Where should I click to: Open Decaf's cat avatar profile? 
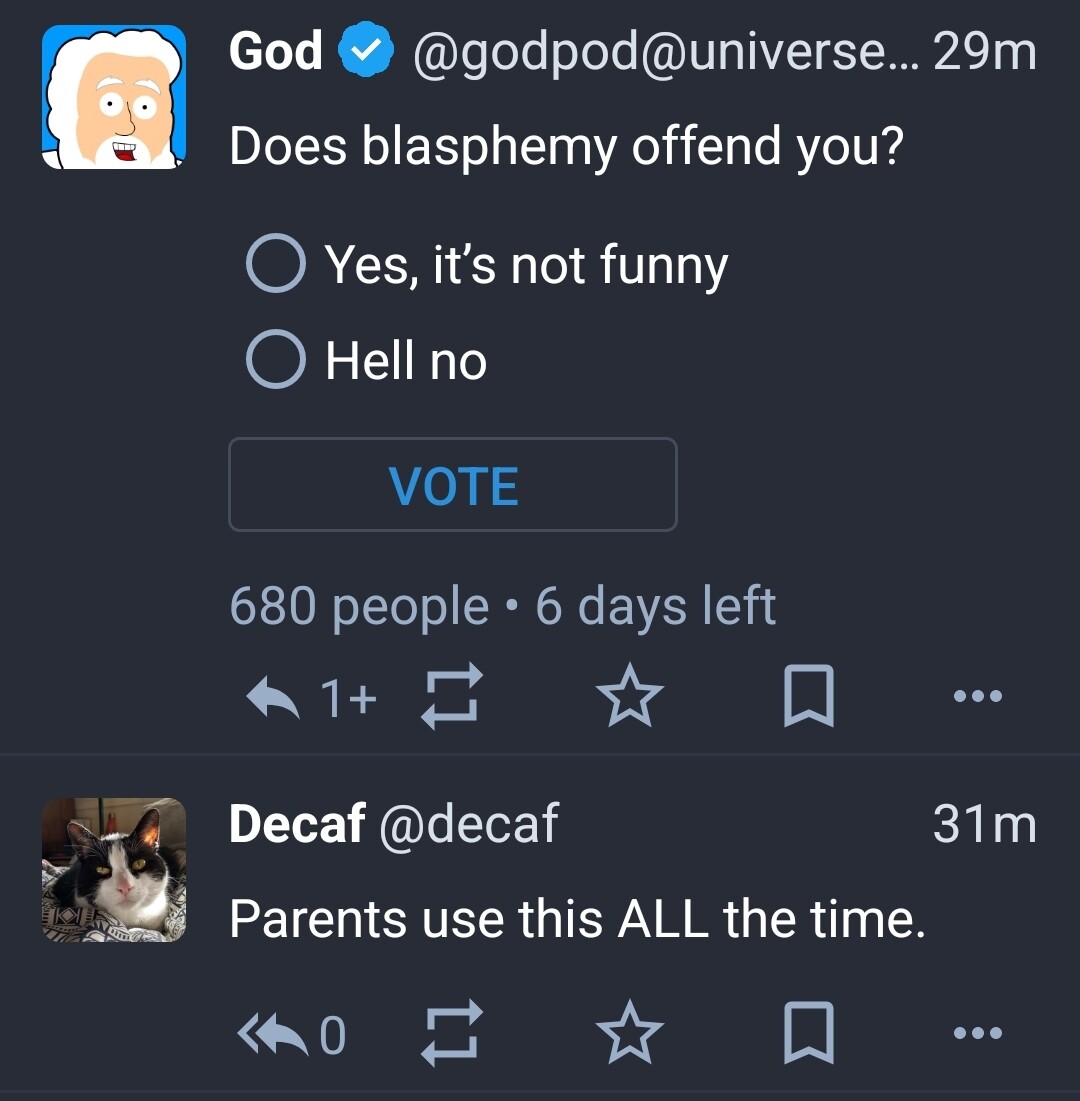(114, 870)
